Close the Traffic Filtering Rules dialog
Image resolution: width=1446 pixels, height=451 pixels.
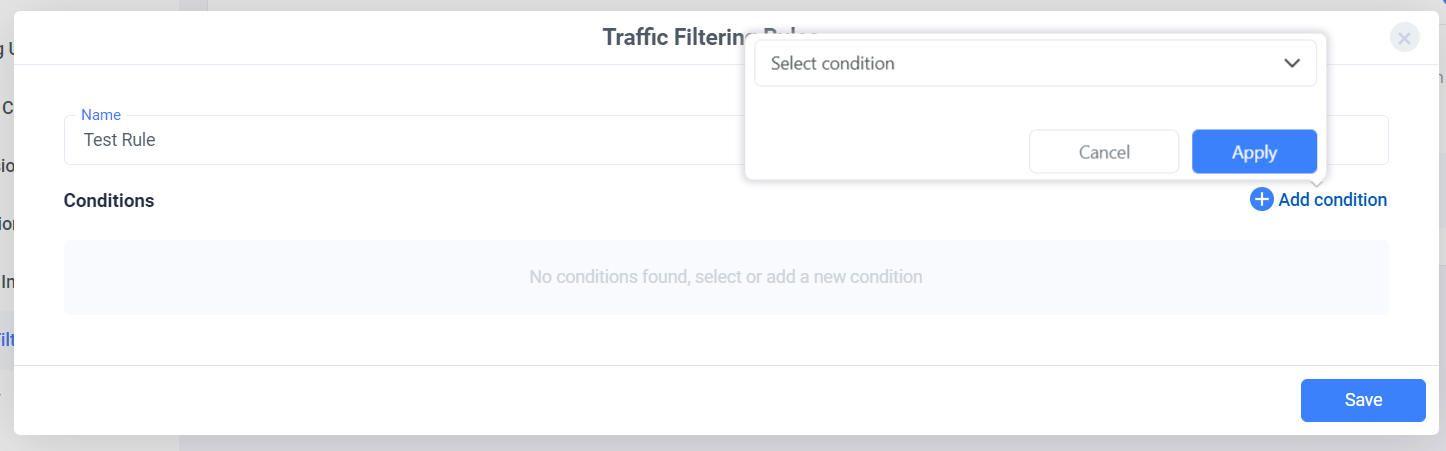click(1404, 38)
